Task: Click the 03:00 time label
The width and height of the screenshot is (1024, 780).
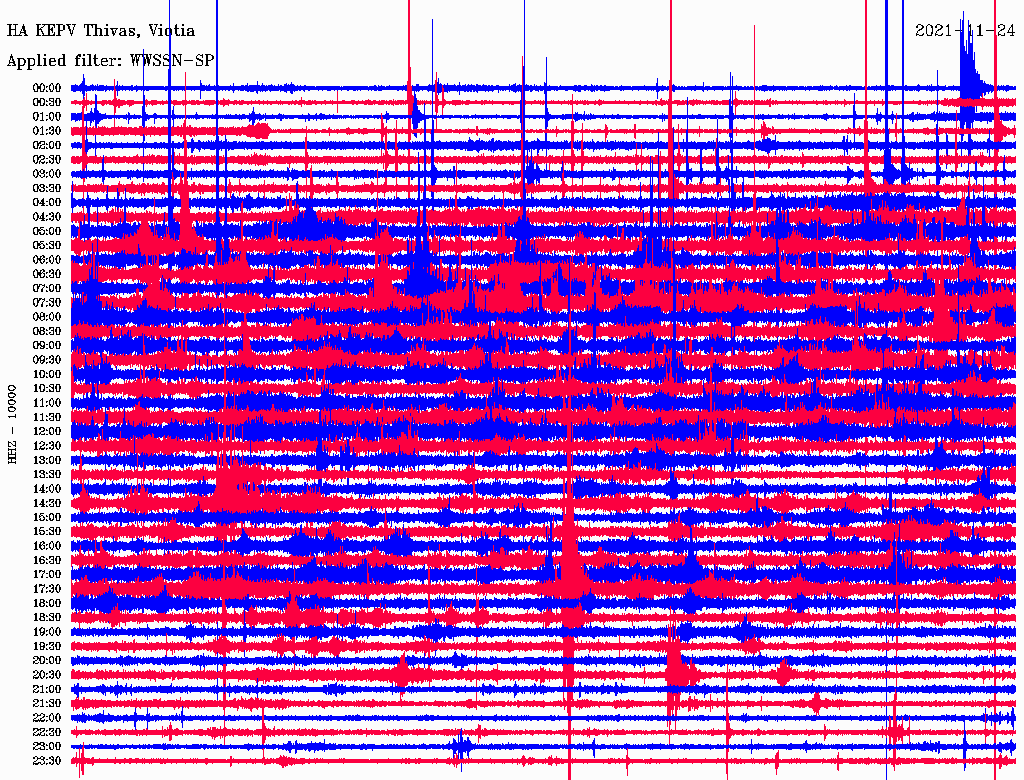Action: point(47,174)
